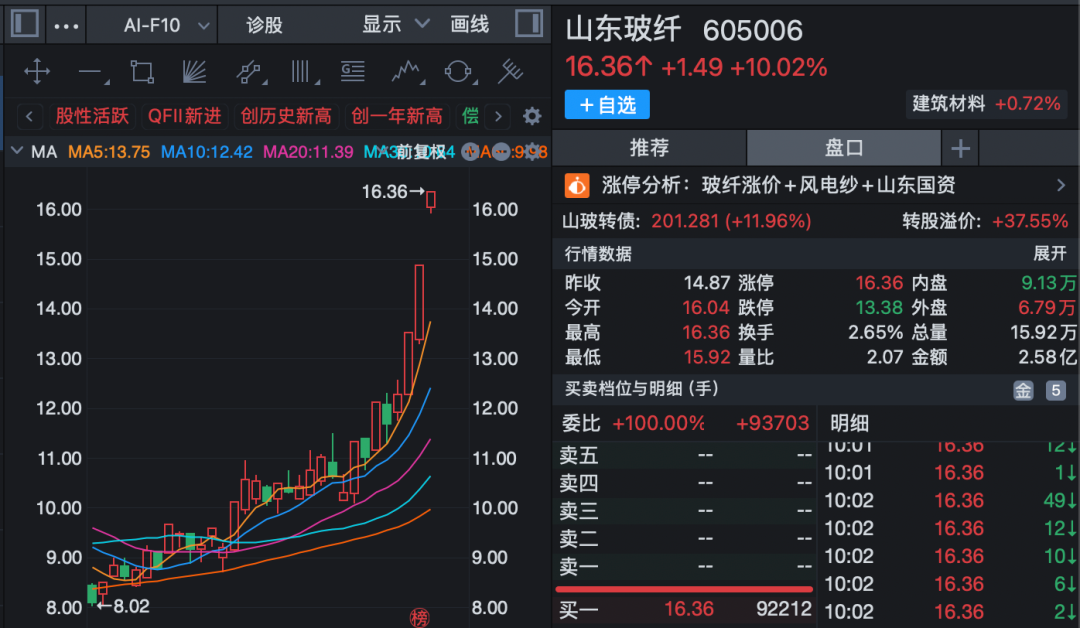
Task: Select the horizontal line drawing tool
Action: pos(92,72)
